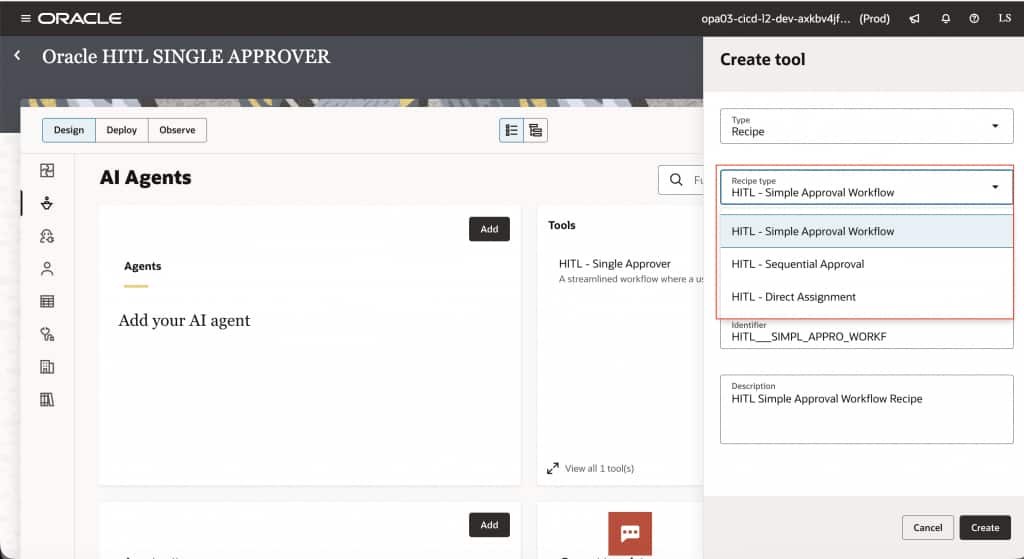Open the notifications bell
Viewport: 1024px width, 559px height.
[x=945, y=18]
